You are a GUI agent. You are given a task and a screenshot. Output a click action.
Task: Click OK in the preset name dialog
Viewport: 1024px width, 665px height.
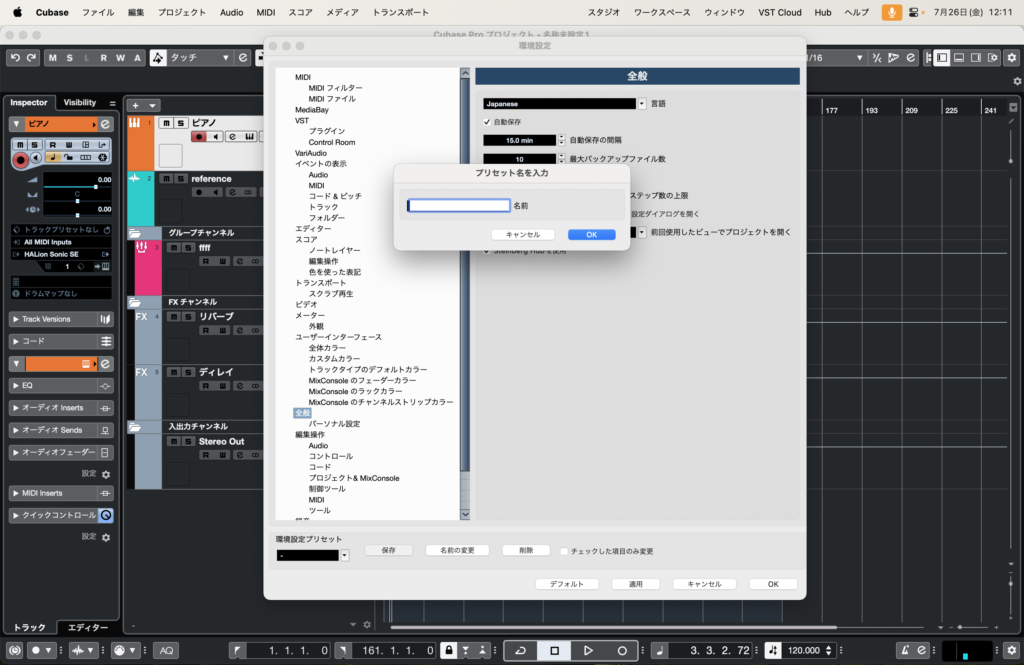pos(591,234)
